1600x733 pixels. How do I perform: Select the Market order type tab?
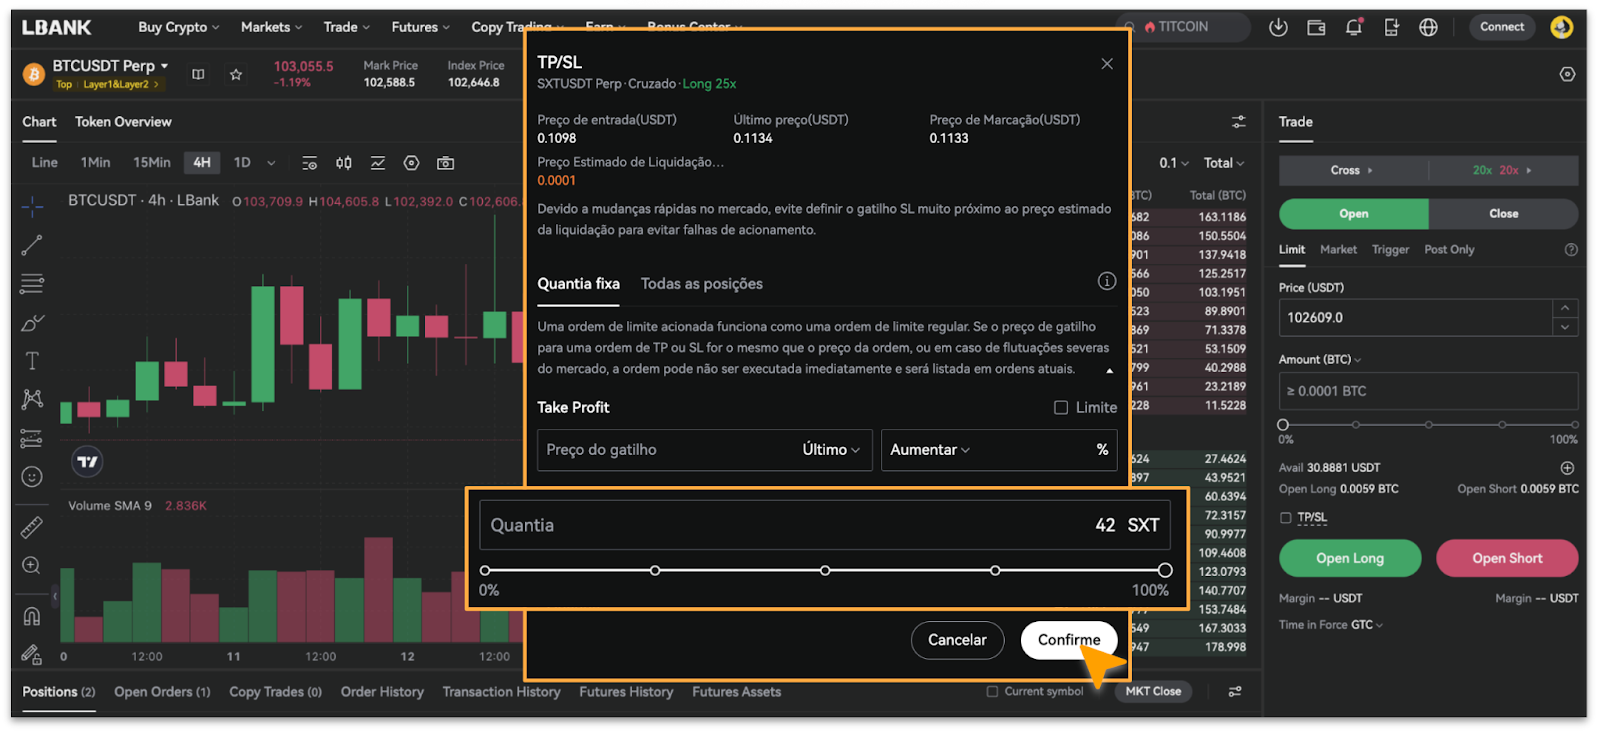[1338, 250]
